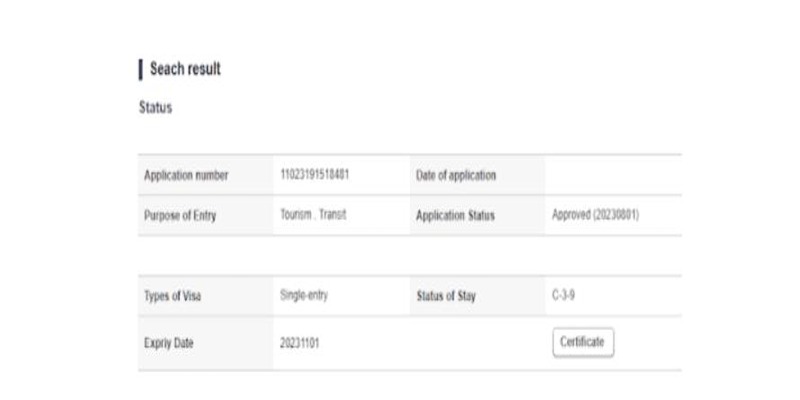Viewport: 800px width, 400px height.
Task: Click the Types of Visa label
Action: (x=173, y=297)
